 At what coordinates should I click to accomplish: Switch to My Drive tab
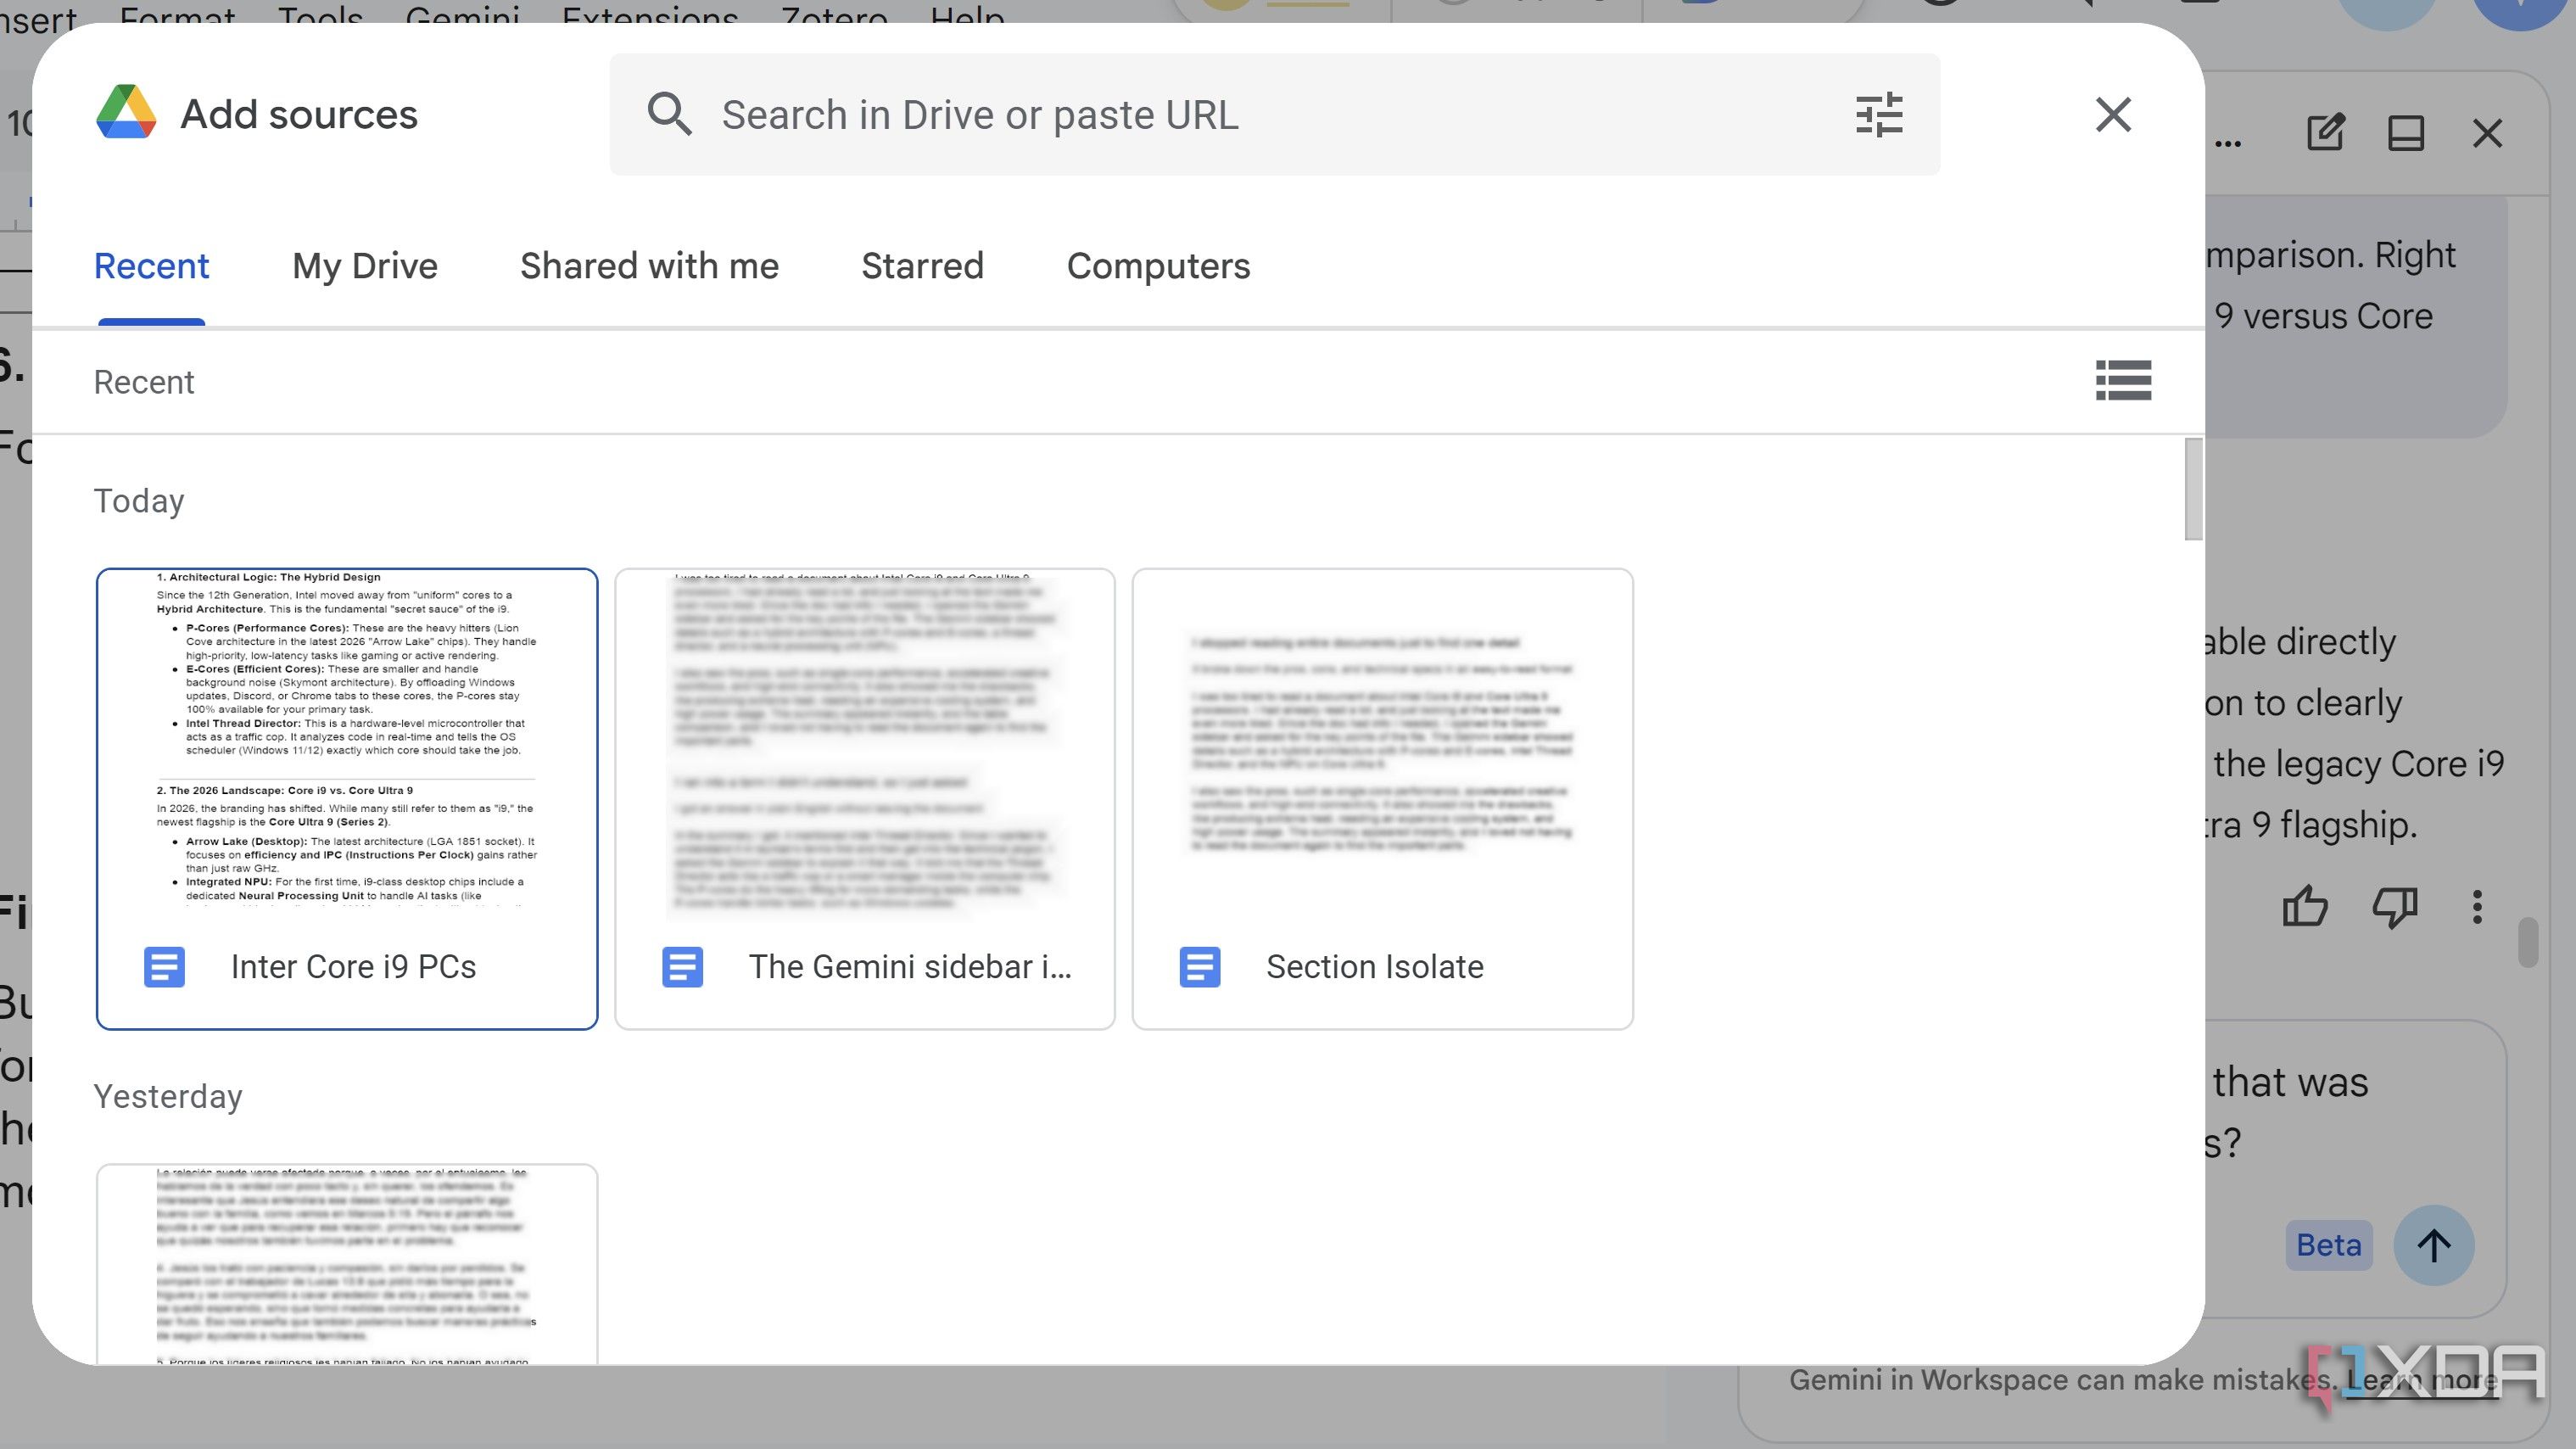tap(365, 266)
